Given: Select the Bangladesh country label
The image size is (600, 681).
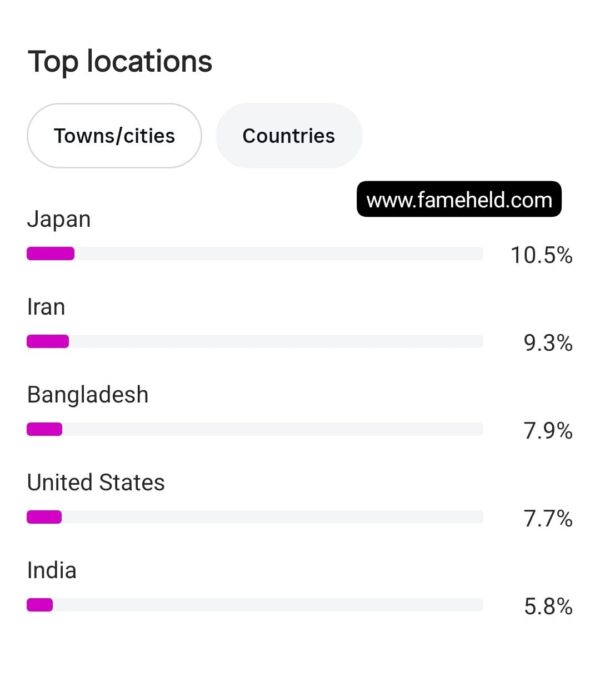Looking at the screenshot, I should tap(88, 395).
